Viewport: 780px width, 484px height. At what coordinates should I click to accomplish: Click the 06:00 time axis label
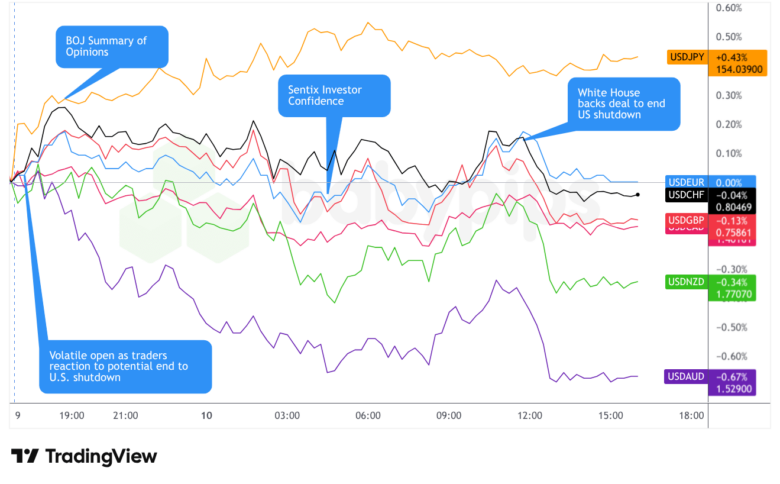367,414
